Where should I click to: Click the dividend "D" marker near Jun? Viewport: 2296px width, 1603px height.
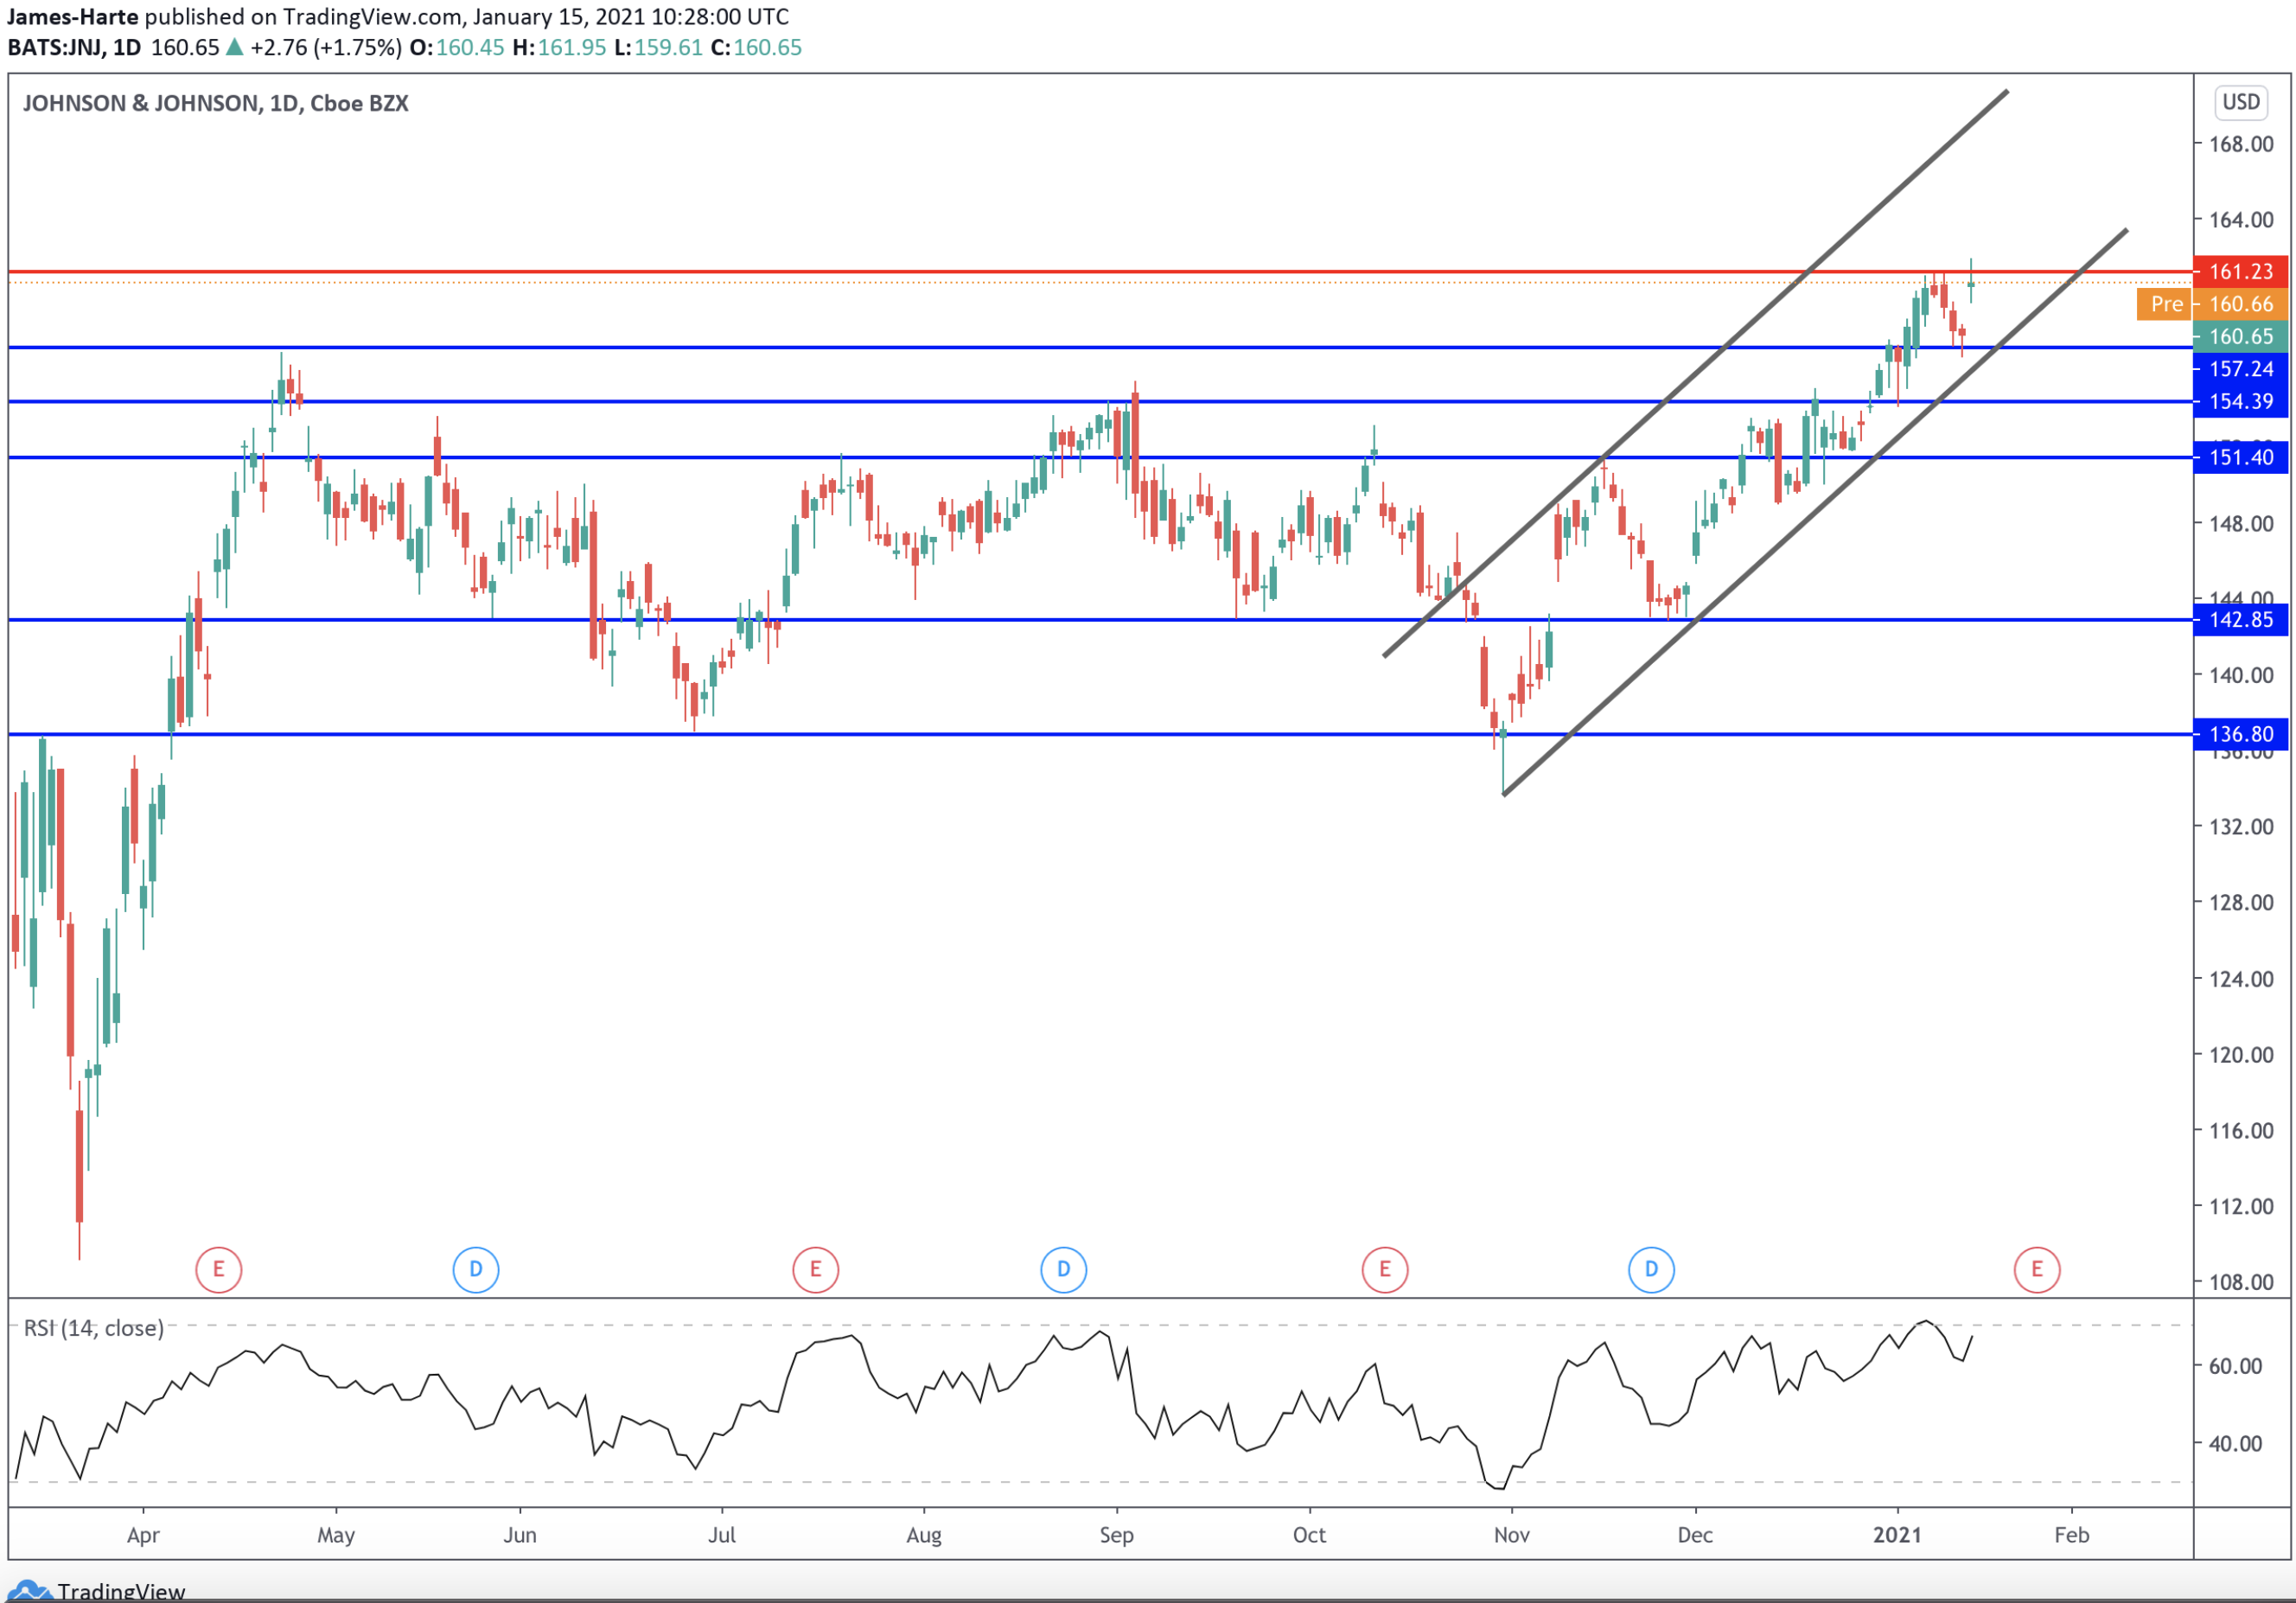coord(477,1268)
